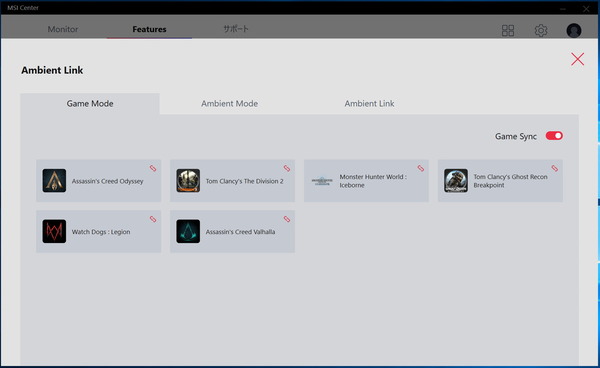Select the Assassin's Creed Valhalla title text
600x368 pixels.
pos(240,232)
